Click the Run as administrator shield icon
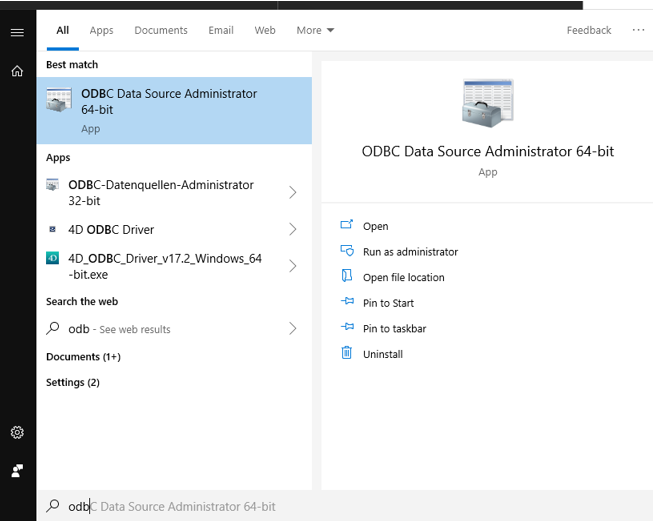This screenshot has width=653, height=521. click(x=347, y=251)
